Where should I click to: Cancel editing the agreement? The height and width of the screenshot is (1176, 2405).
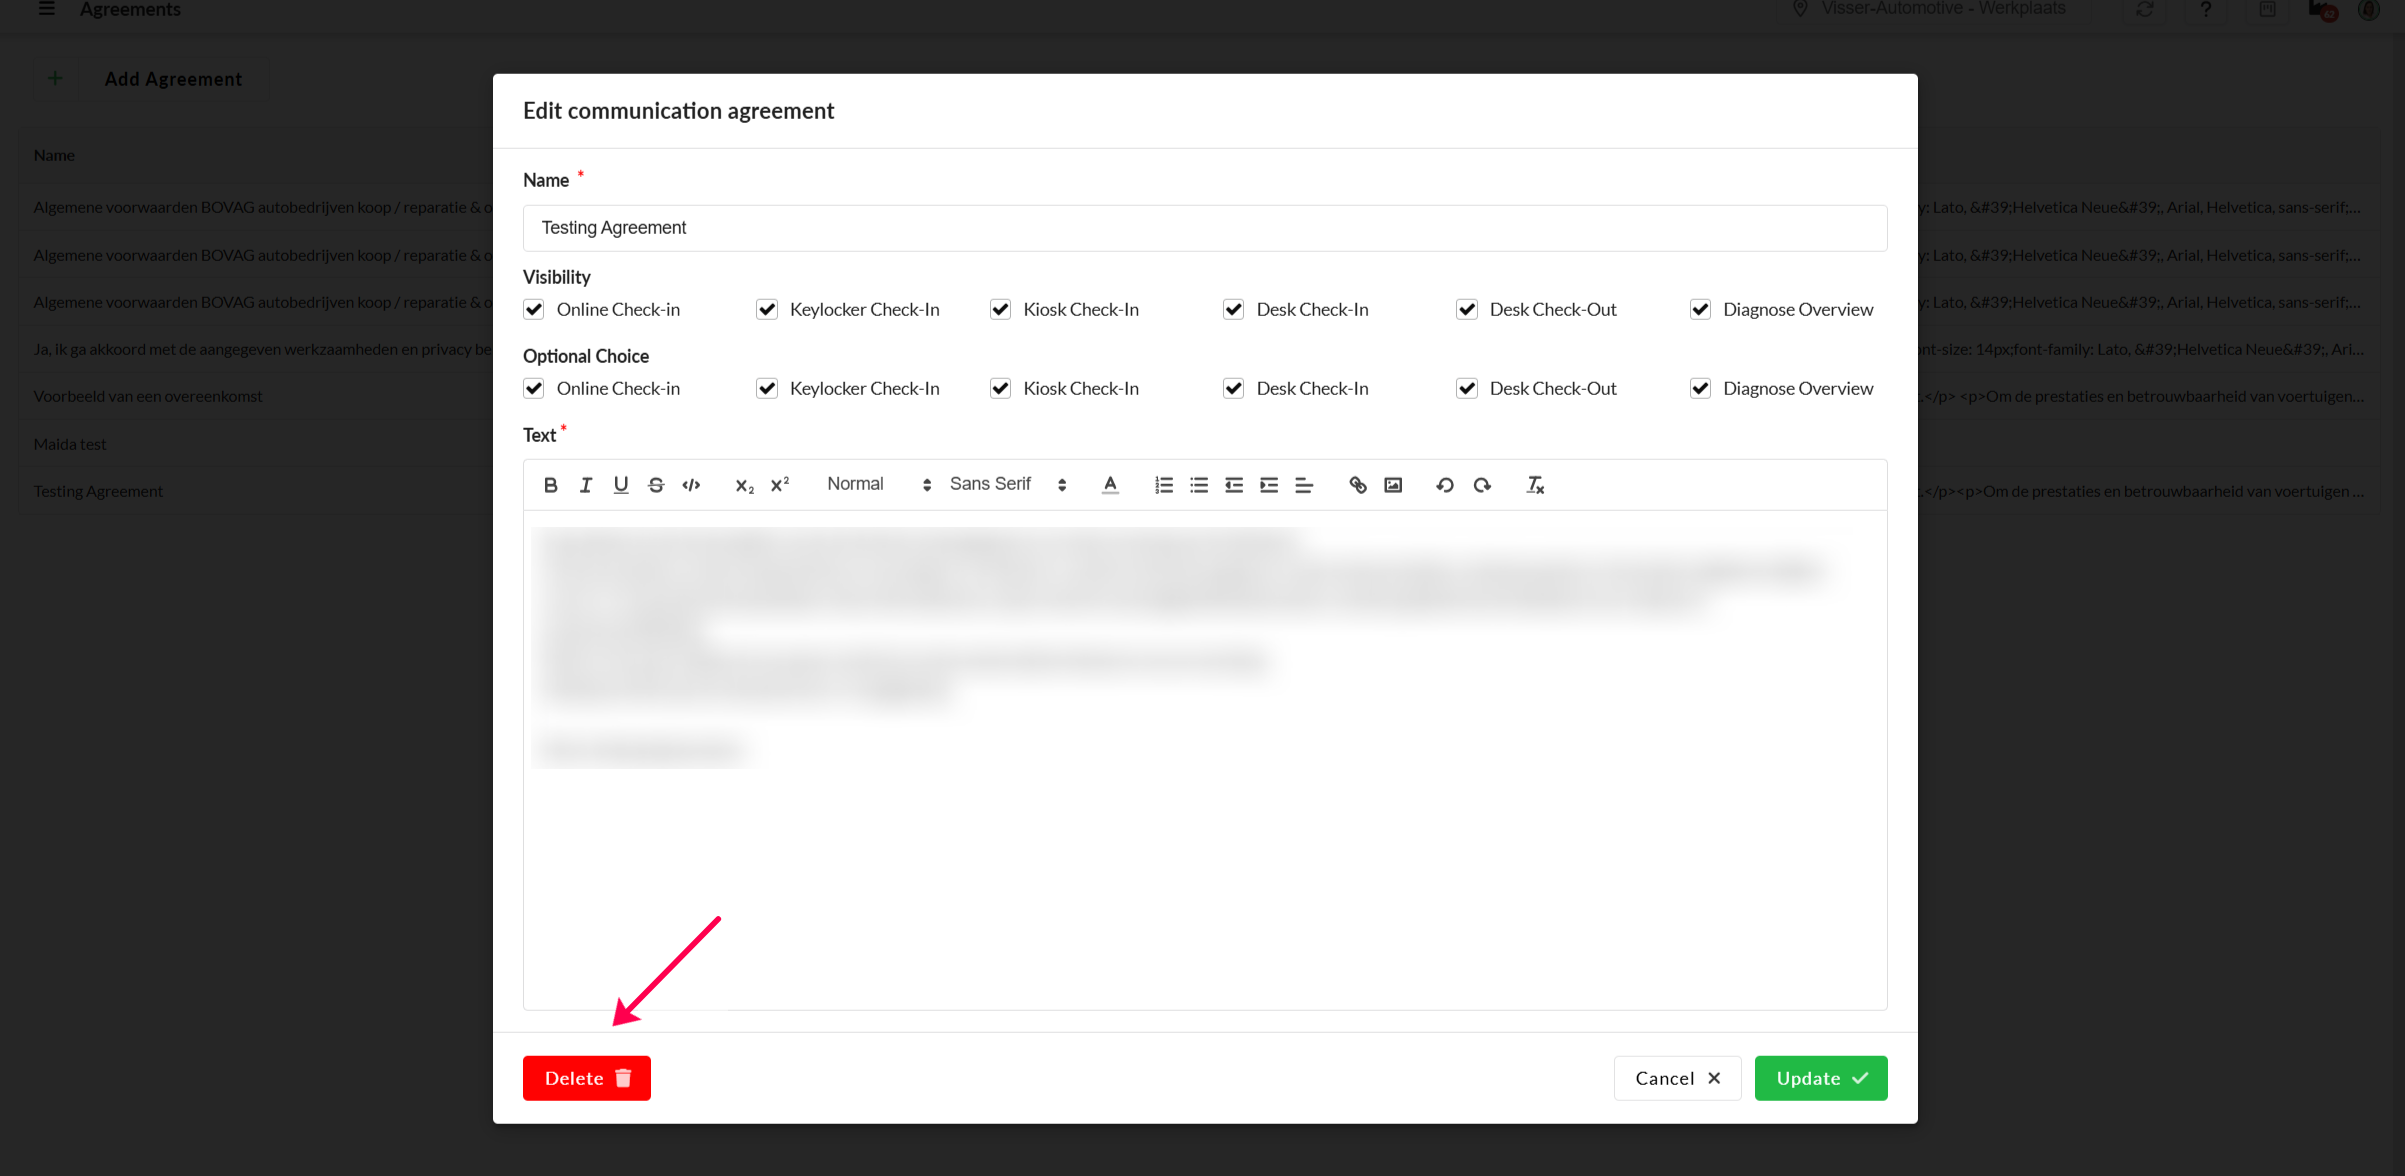tap(1677, 1078)
